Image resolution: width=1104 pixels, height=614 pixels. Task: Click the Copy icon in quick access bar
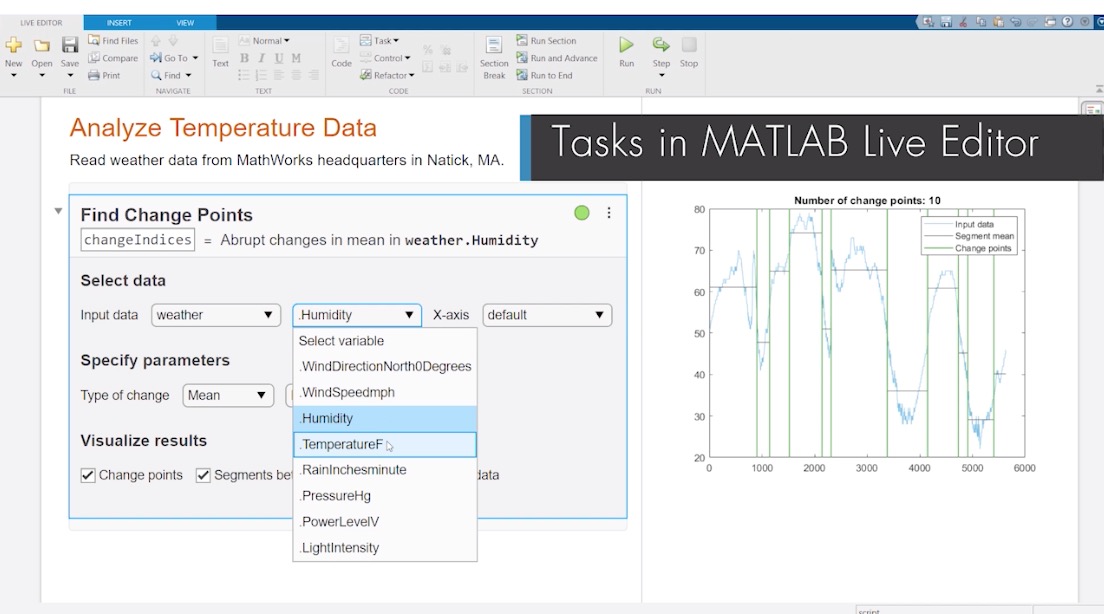tap(981, 22)
